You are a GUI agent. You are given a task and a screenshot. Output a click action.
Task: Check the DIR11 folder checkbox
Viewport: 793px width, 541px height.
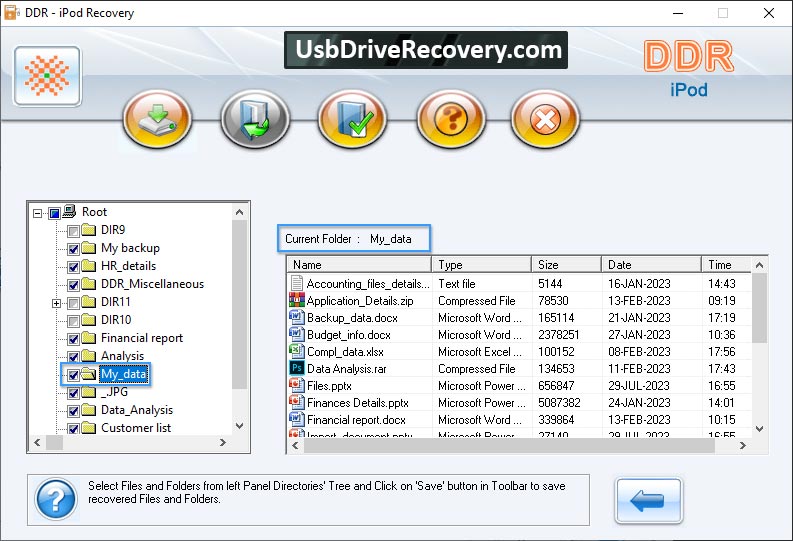tap(73, 303)
